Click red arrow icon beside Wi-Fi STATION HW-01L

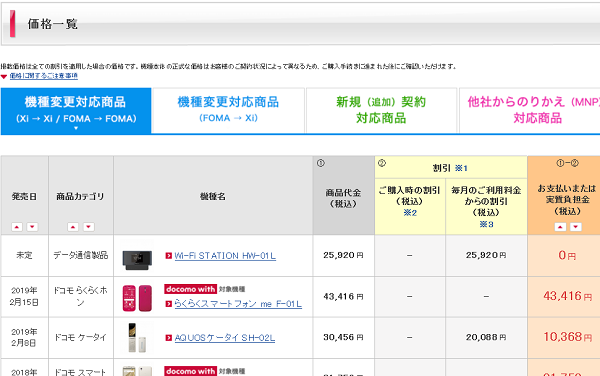point(168,256)
